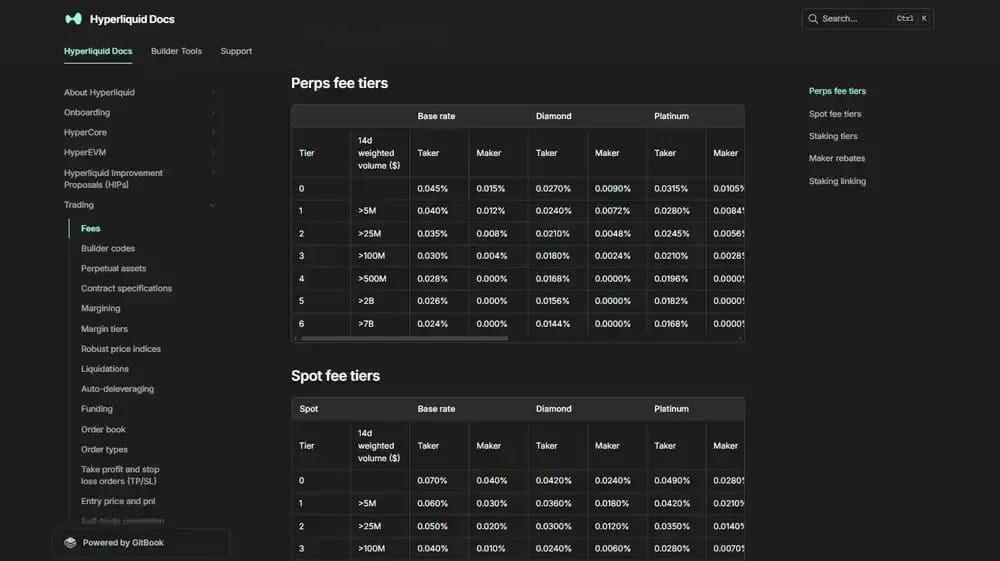Open the Hyperliquid Docs tab
The image size is (1000, 561).
(x=98, y=51)
